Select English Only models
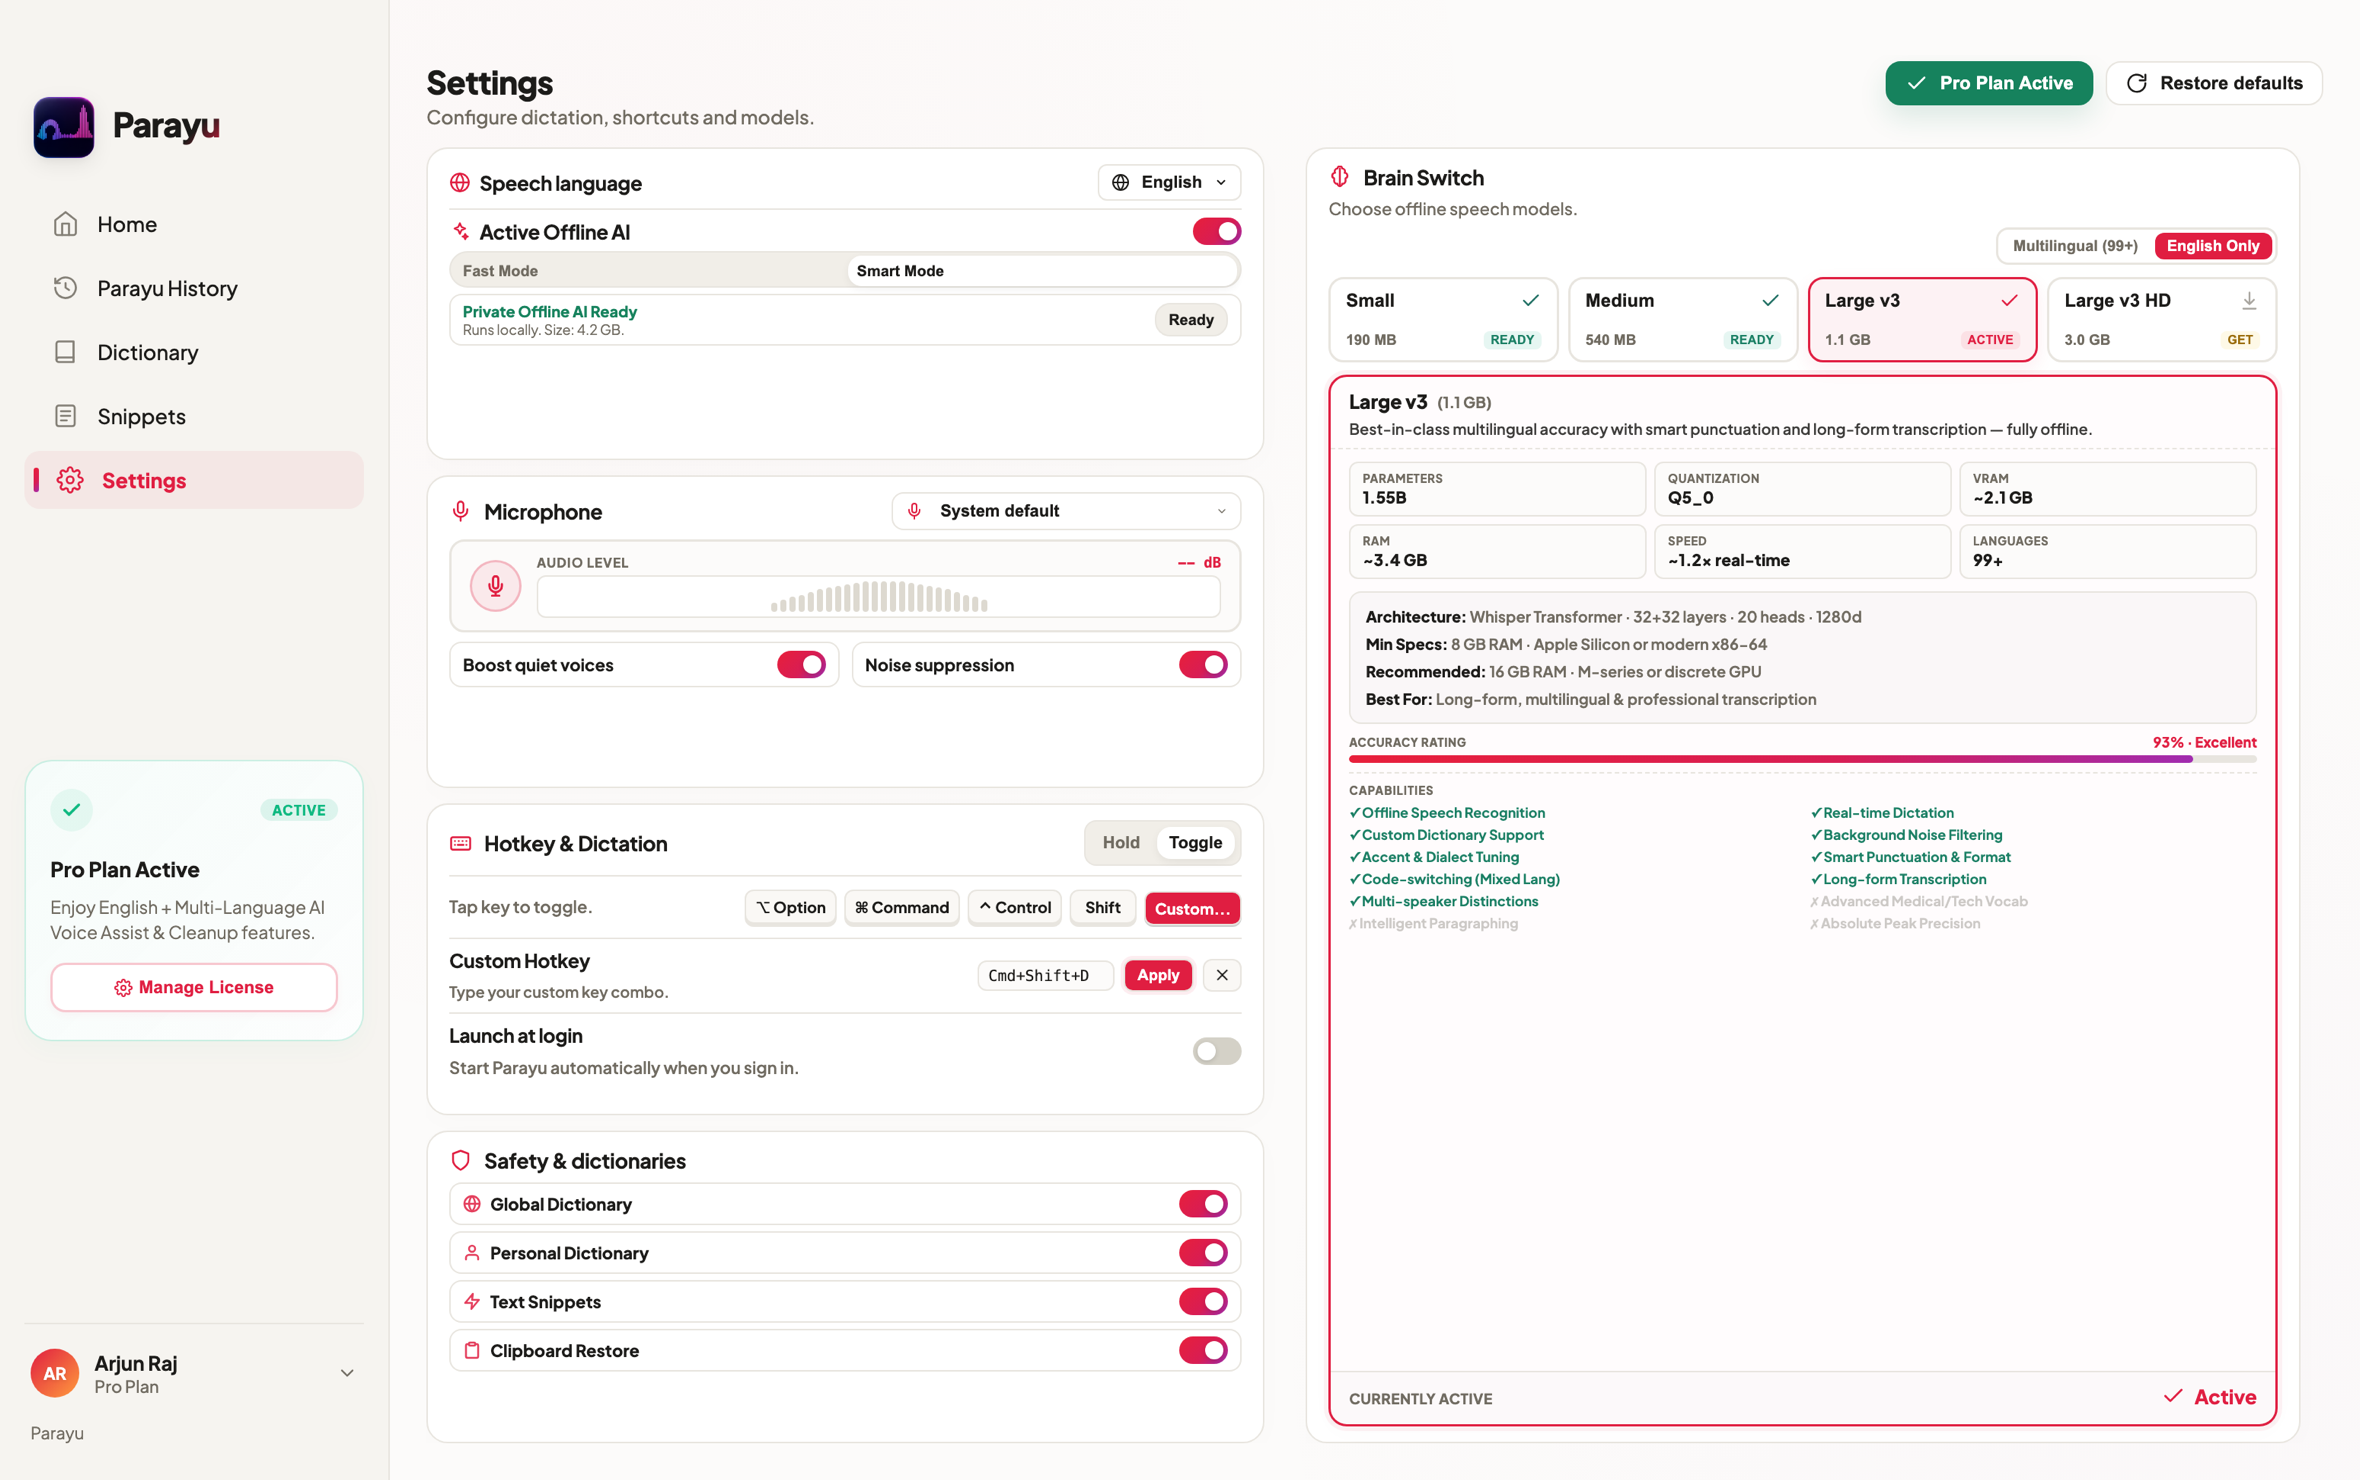Screen dimensions: 2360x1480 coord(2213,246)
